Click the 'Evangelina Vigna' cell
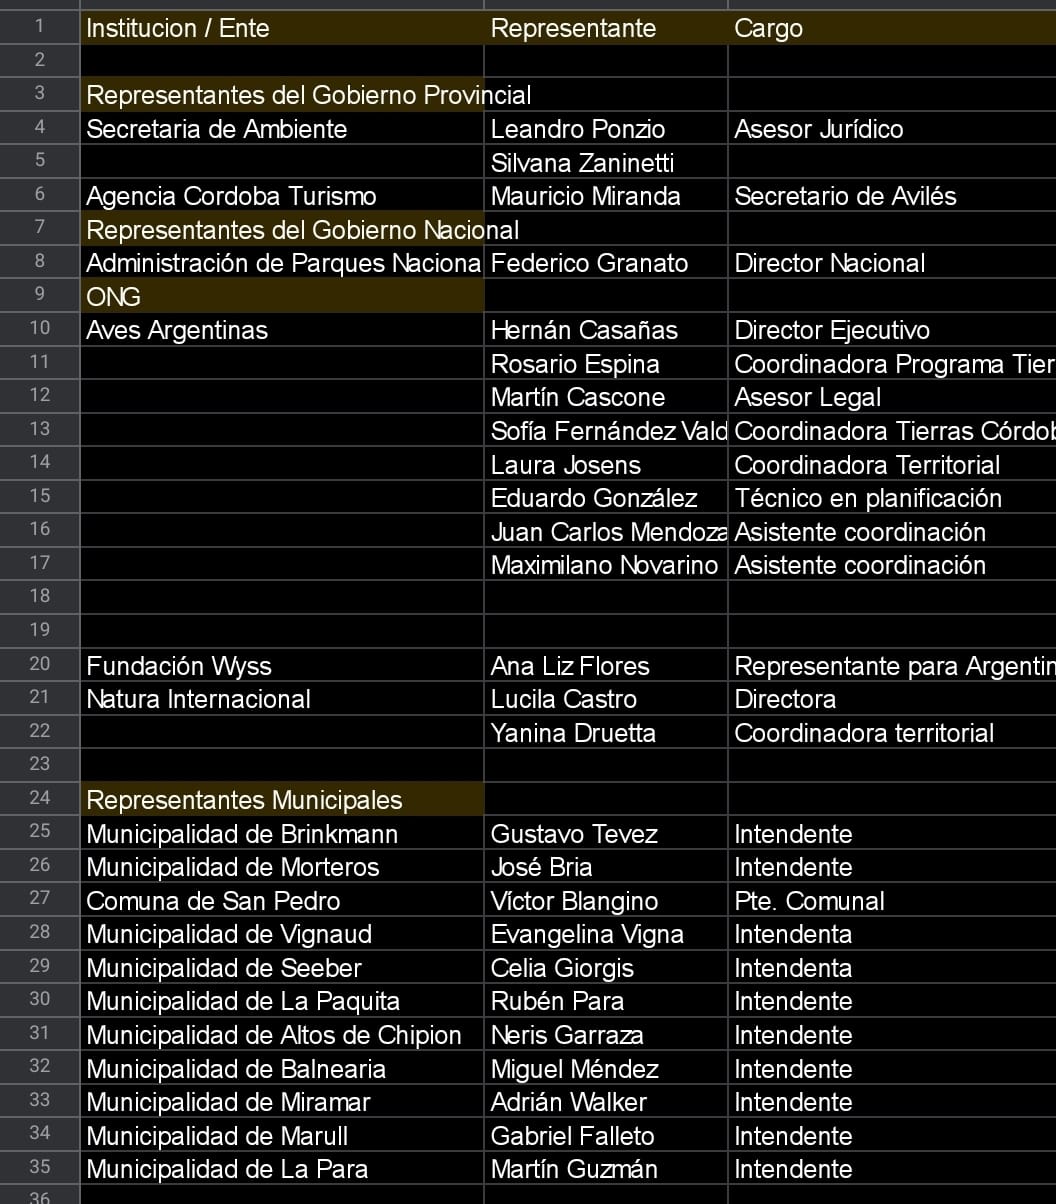The width and height of the screenshot is (1056, 1204). [x=606, y=934]
